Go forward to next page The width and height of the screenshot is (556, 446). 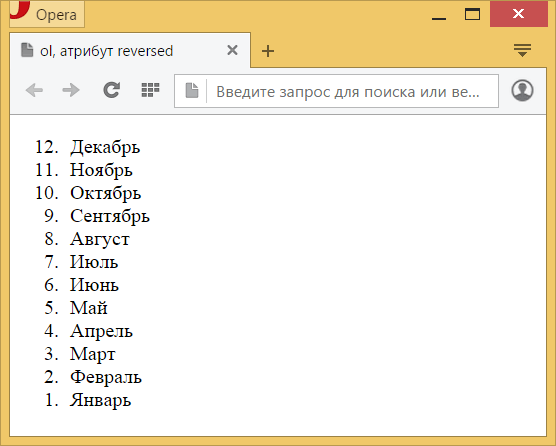71,90
